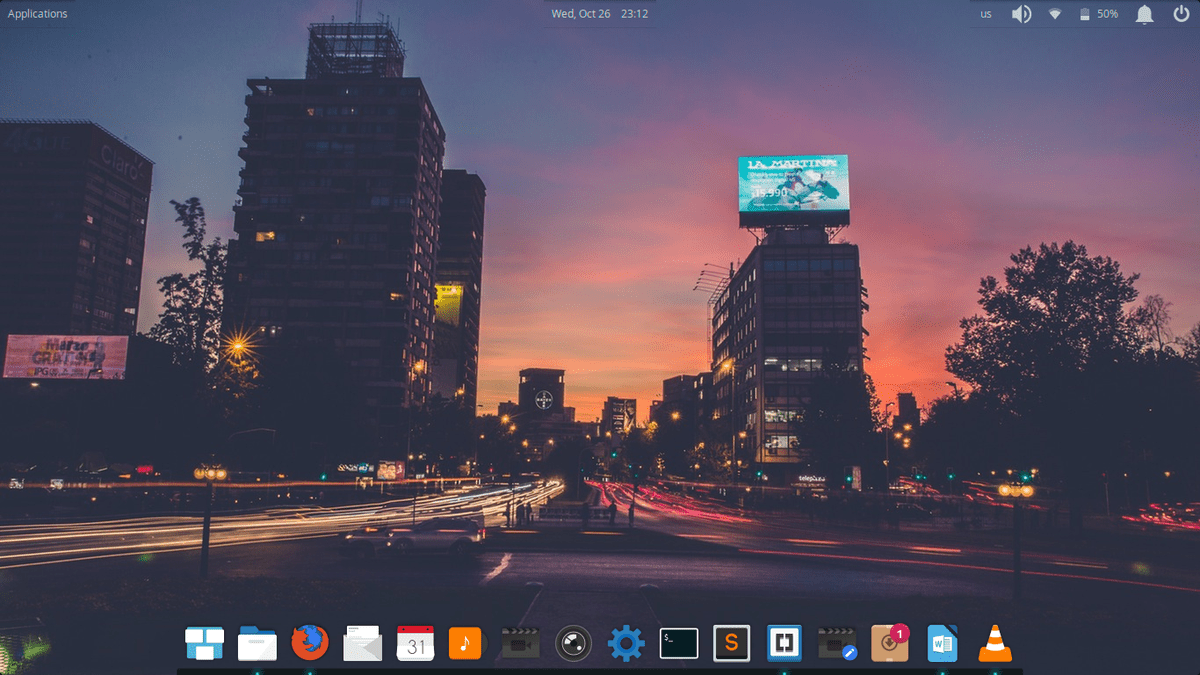Open the Calendar app in dock
Image resolution: width=1200 pixels, height=675 pixels.
pyautogui.click(x=415, y=643)
